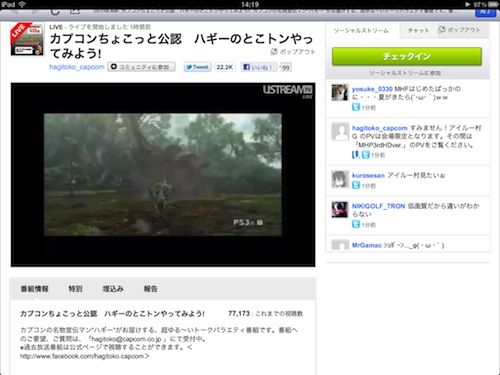Screen dimensions: 500x375
Task: Click the video player area
Action: [x=163, y=175]
